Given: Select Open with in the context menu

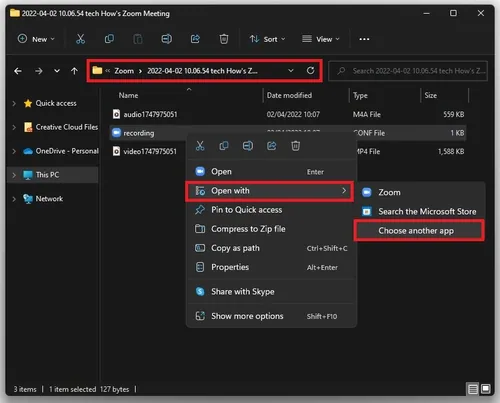Looking at the screenshot, I should point(269,191).
